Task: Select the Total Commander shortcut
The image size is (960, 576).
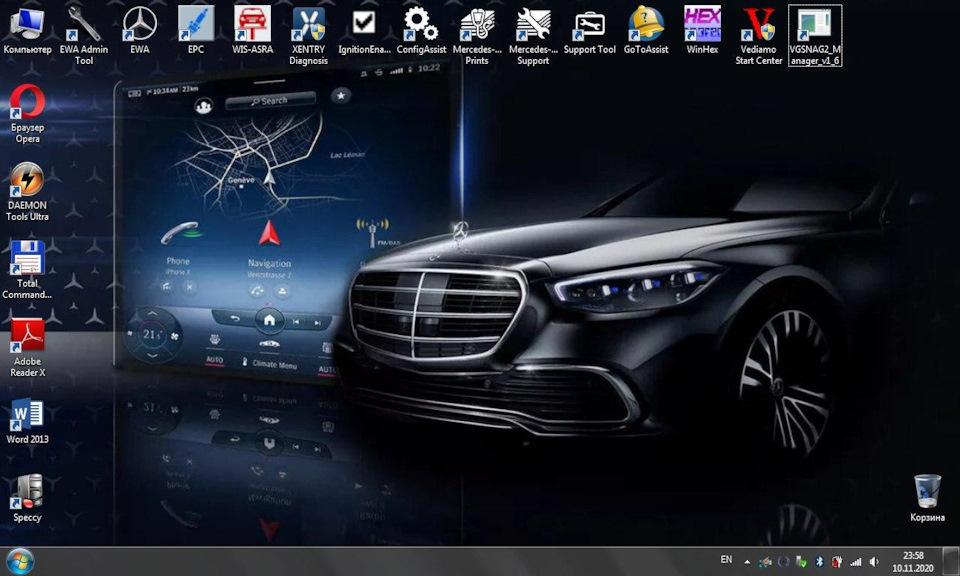Action: click(x=28, y=270)
